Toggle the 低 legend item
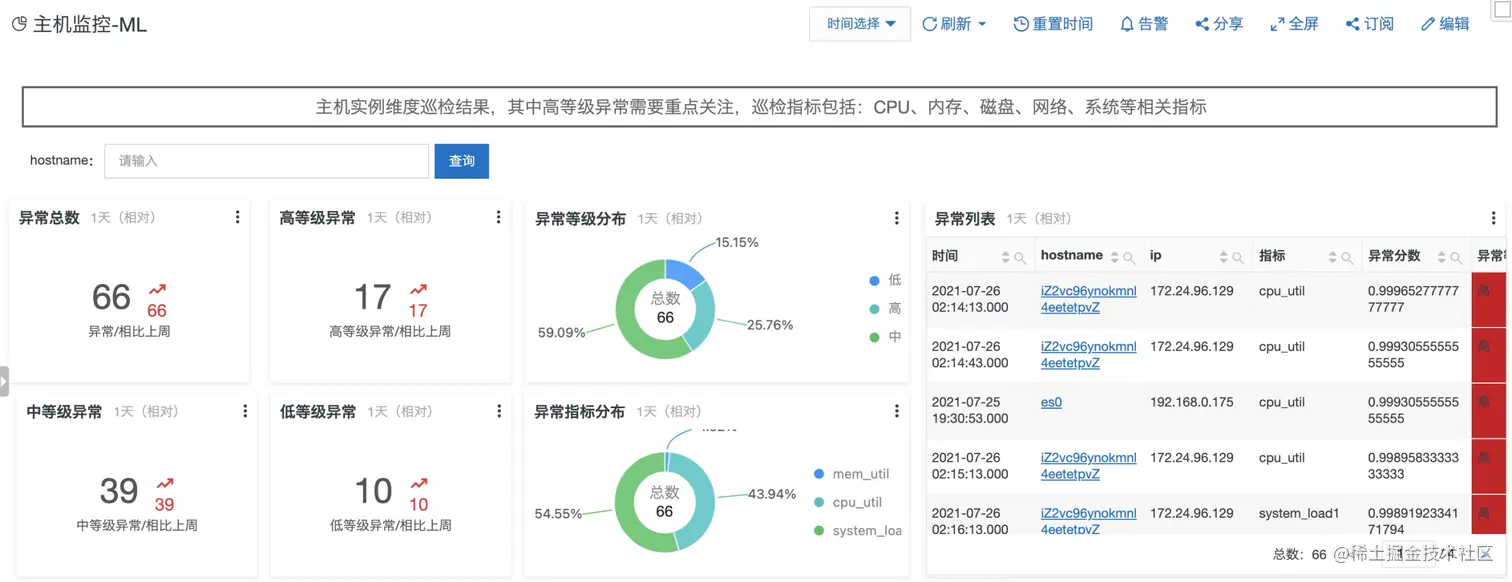The image size is (1512, 582). [885, 280]
